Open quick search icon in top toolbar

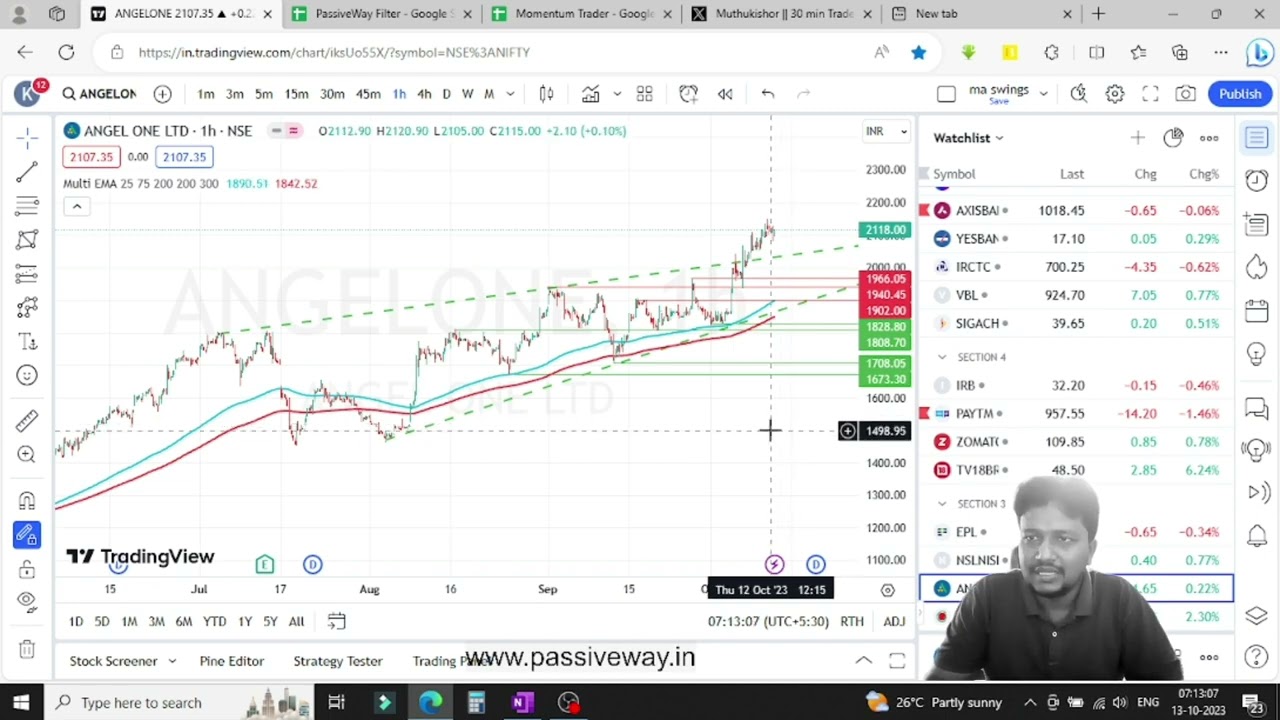pos(1078,94)
